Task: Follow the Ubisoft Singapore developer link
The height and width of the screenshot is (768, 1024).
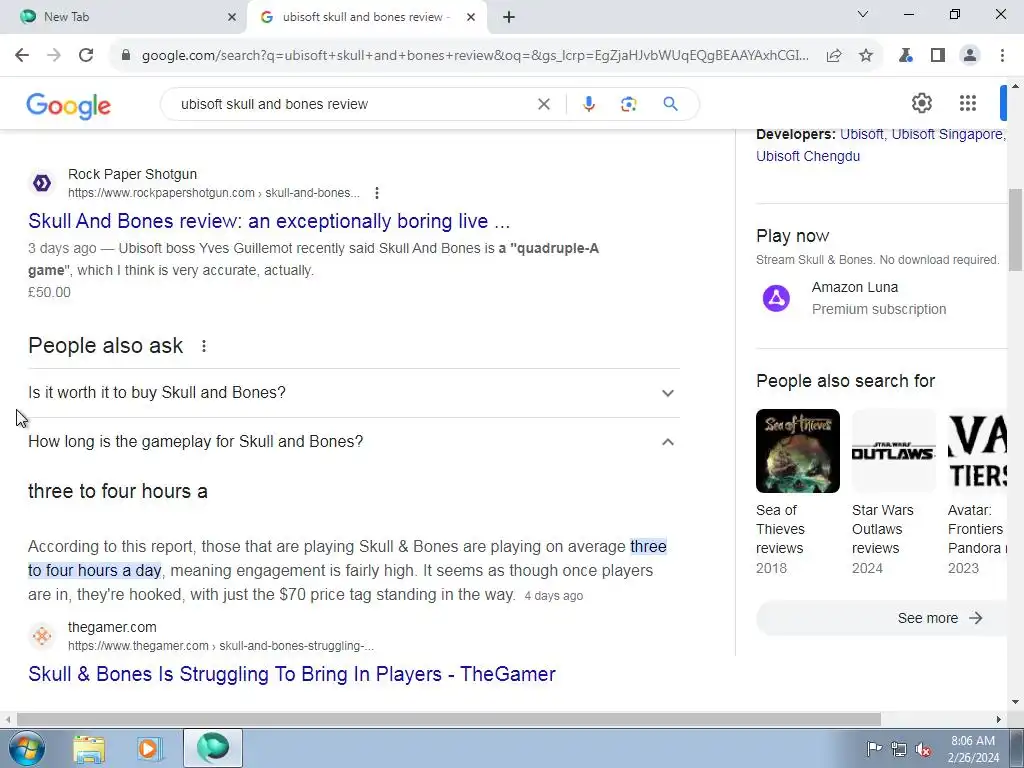Action: coord(947,134)
